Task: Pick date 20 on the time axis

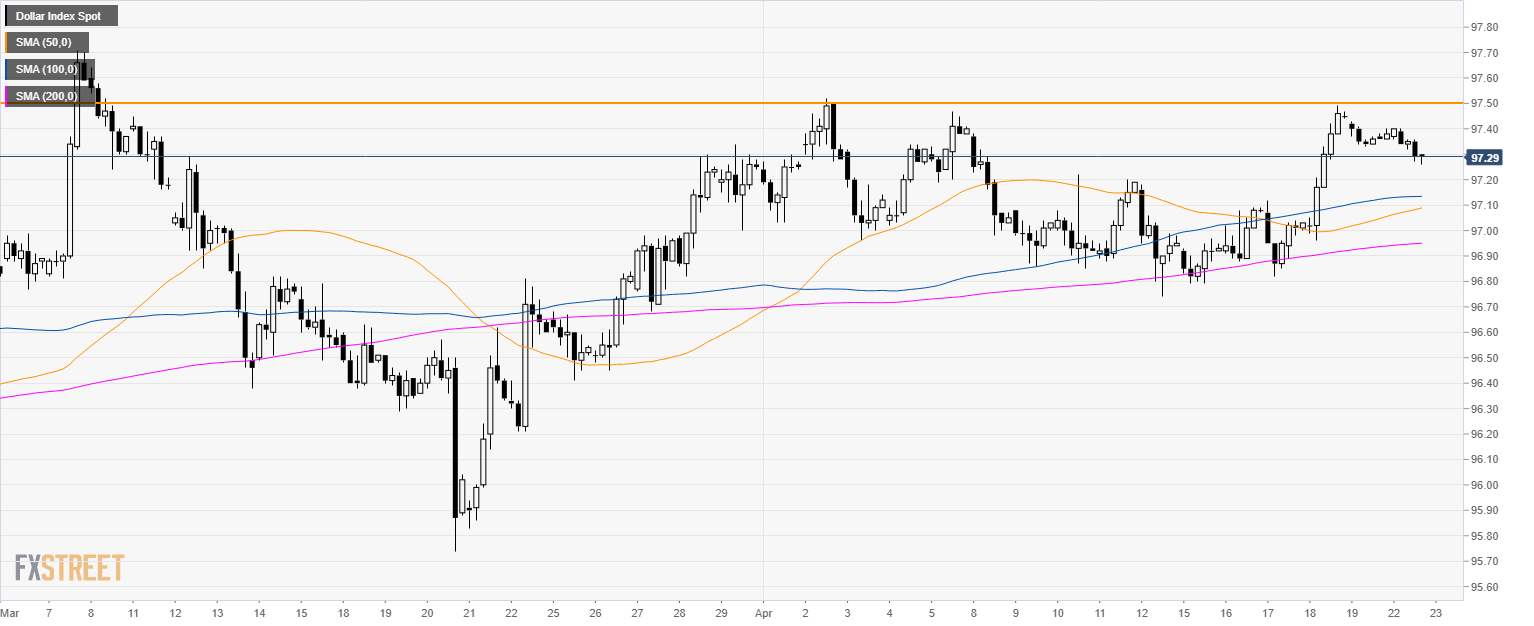Action: 427,610
